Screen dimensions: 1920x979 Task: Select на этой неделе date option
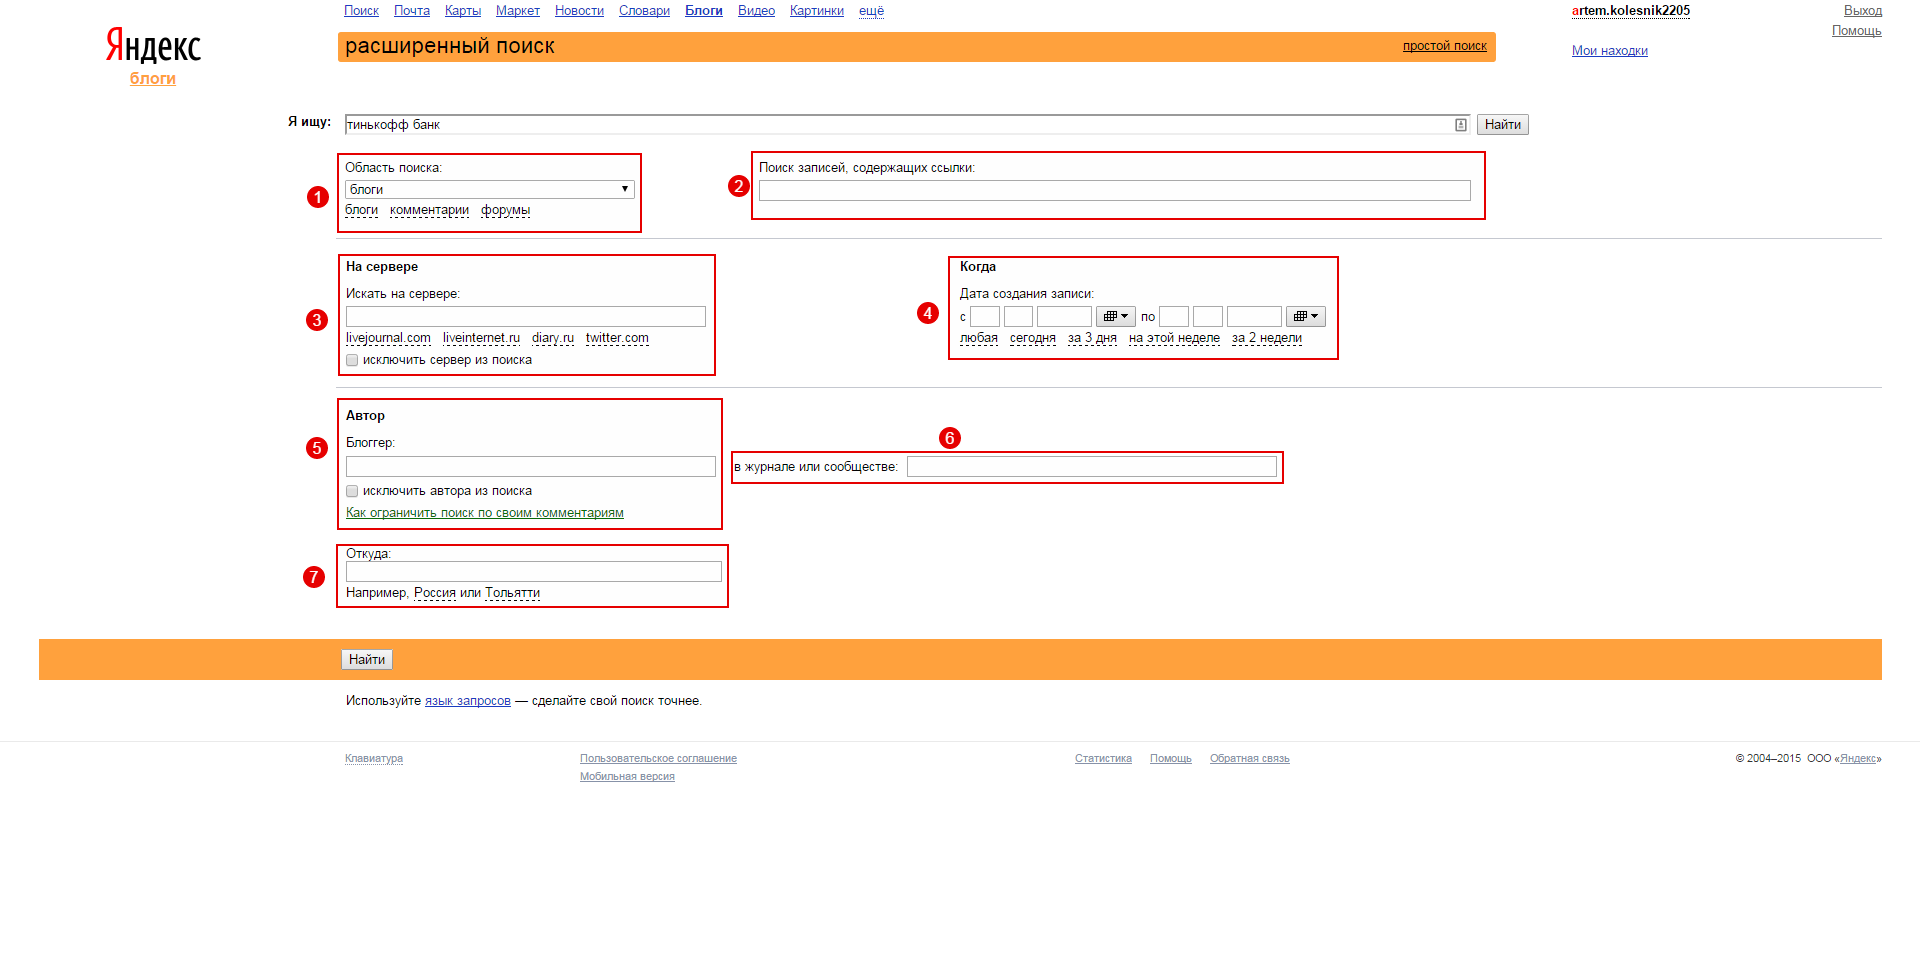[1174, 338]
